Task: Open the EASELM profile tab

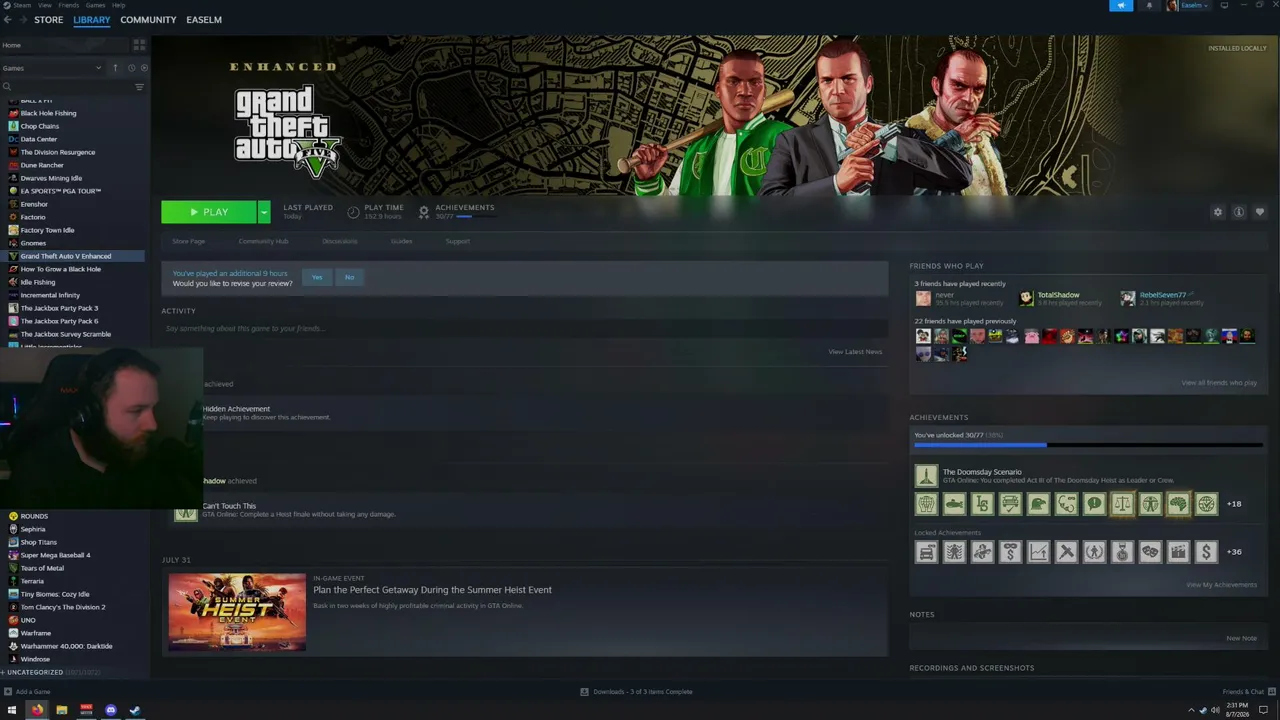Action: 204,20
